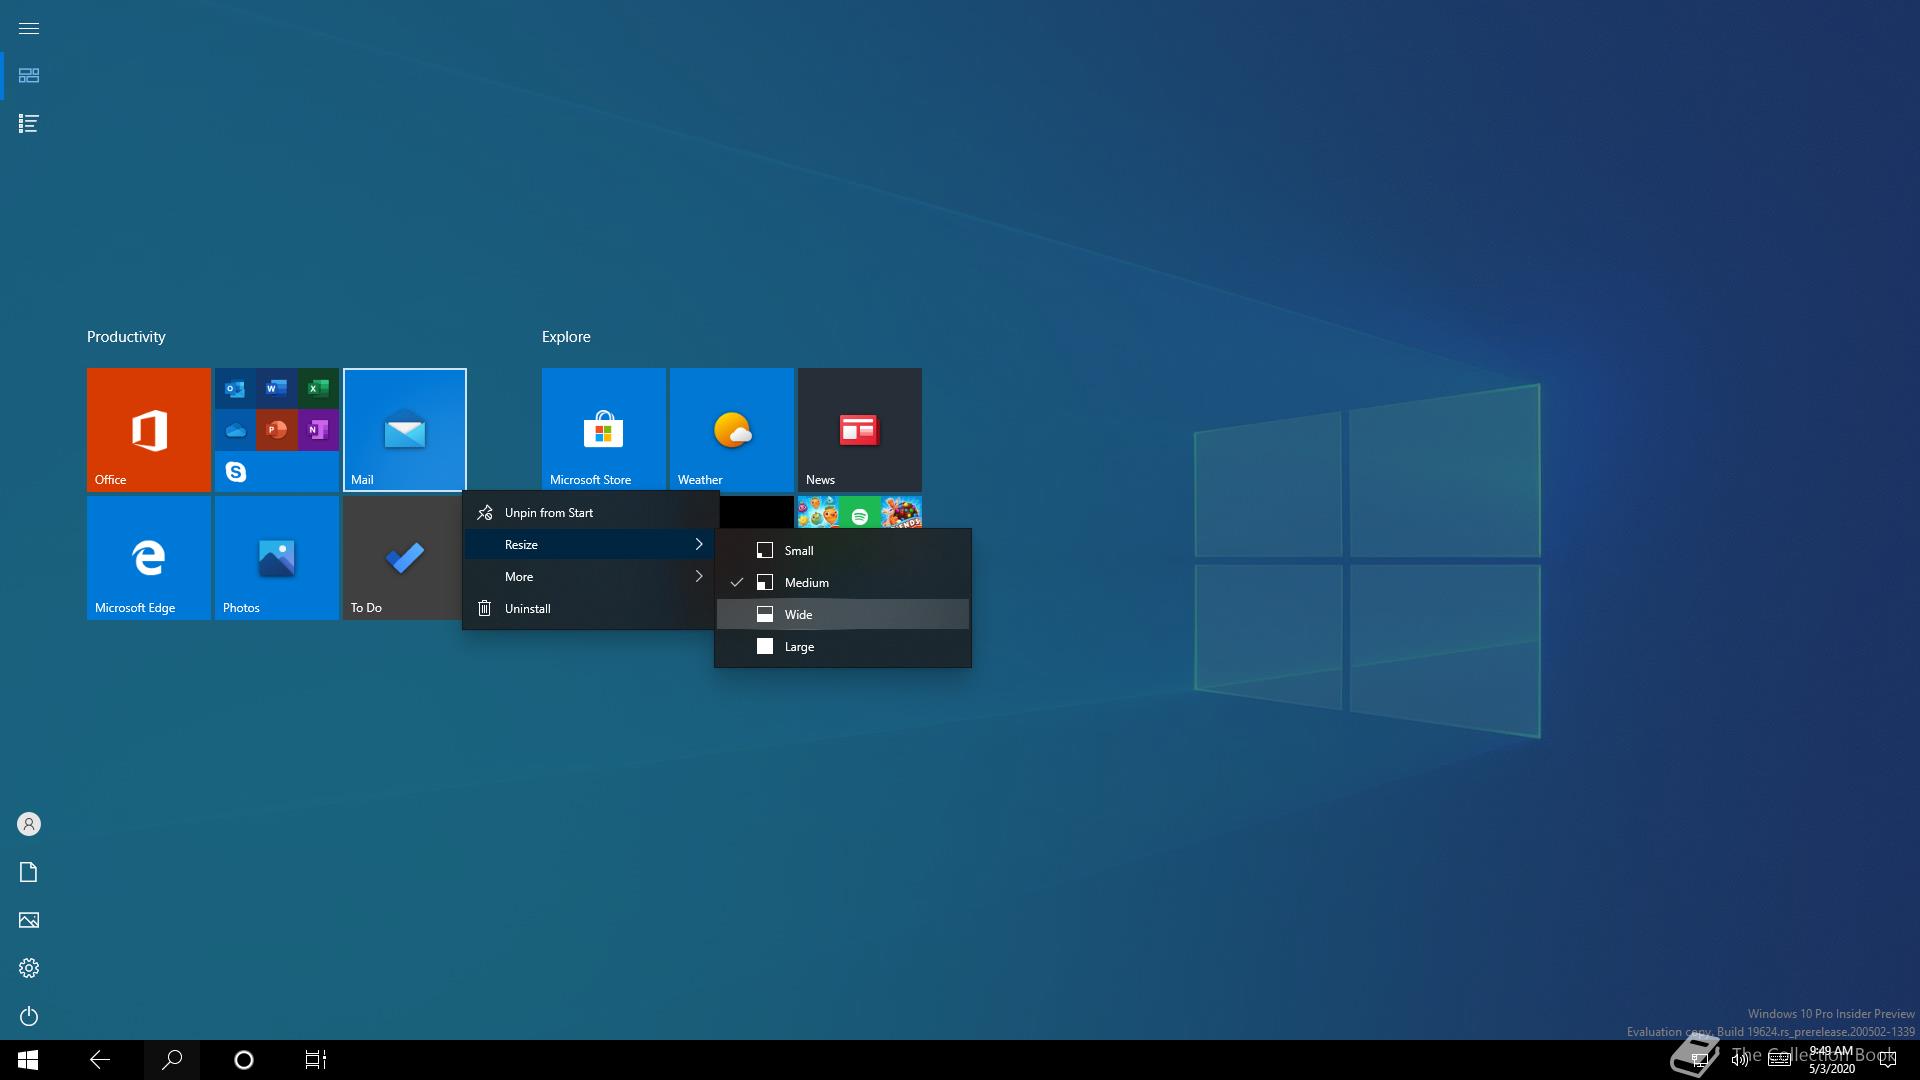This screenshot has height=1080, width=1920.
Task: Open OneDrive from the Office folder tile
Action: (235, 430)
